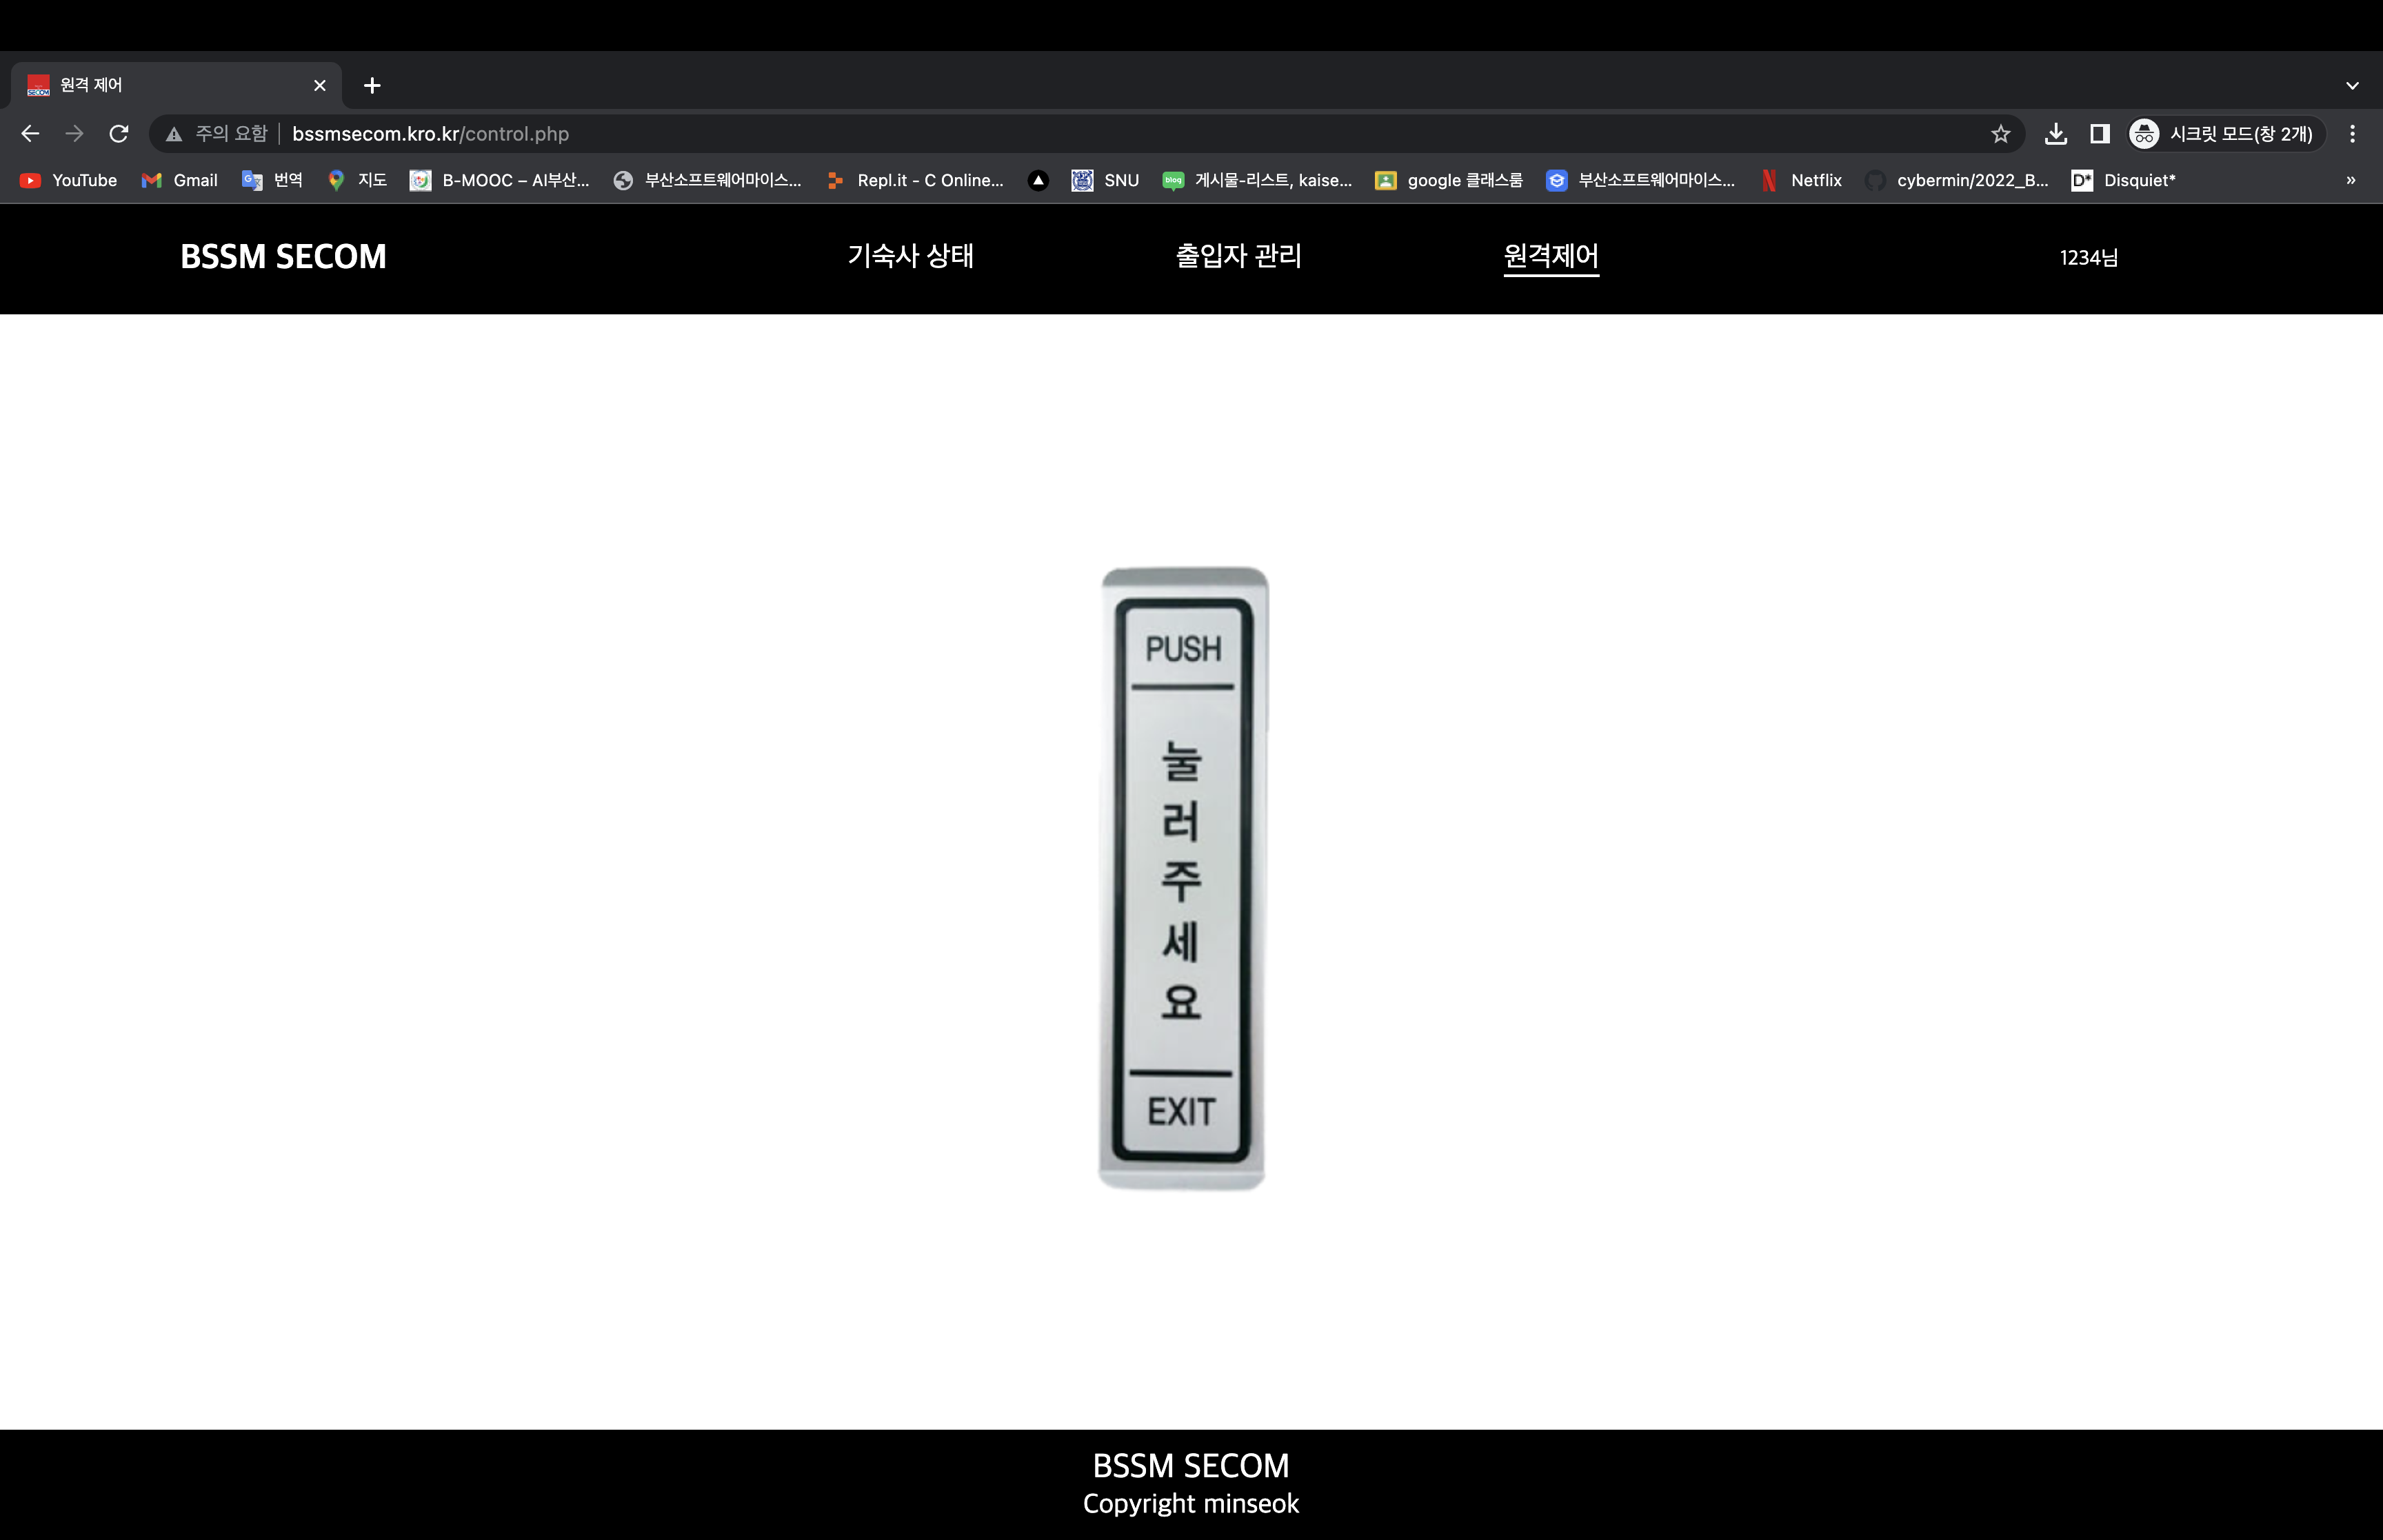Open the B-MOOC bookmark
Screen dimensions: 2383x1540
pos(500,181)
